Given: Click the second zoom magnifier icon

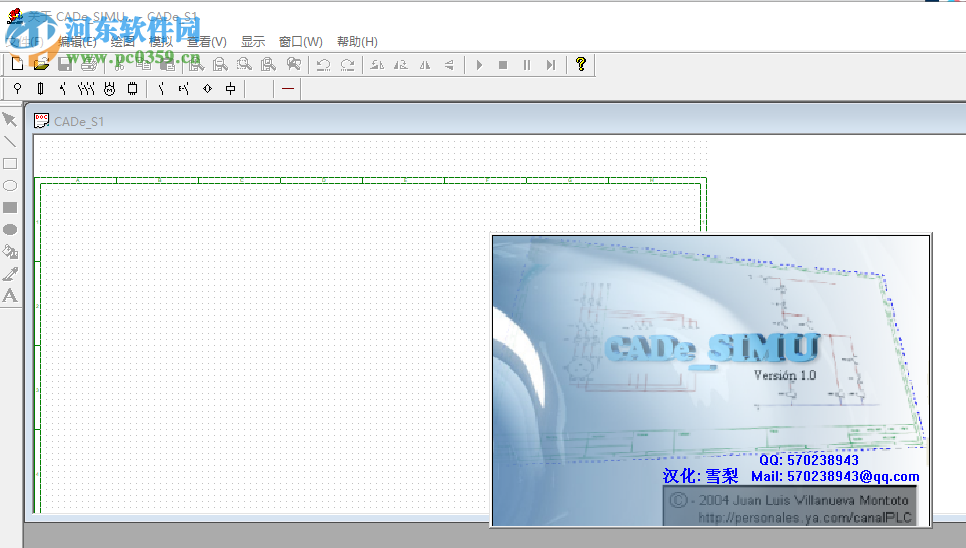Looking at the screenshot, I should point(220,64).
